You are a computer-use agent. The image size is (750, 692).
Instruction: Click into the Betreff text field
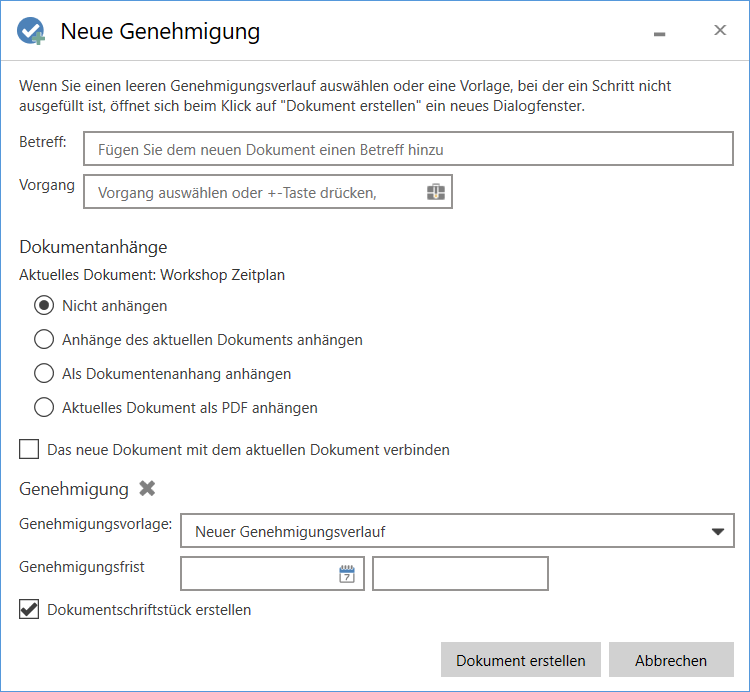(x=408, y=149)
